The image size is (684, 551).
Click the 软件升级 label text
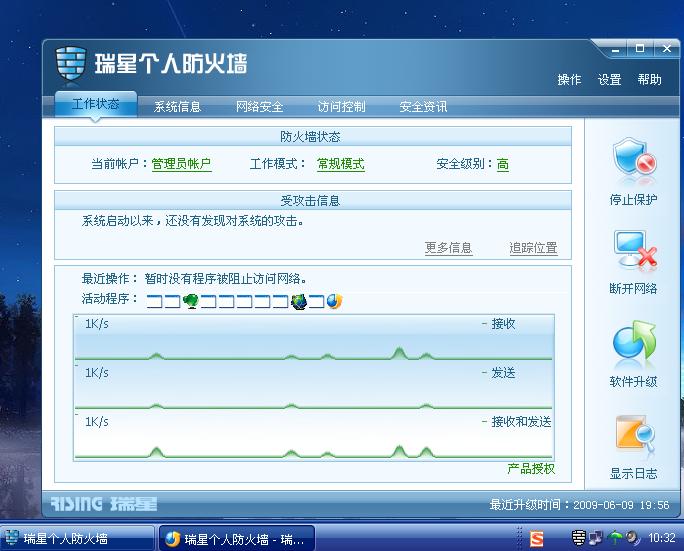tap(633, 382)
